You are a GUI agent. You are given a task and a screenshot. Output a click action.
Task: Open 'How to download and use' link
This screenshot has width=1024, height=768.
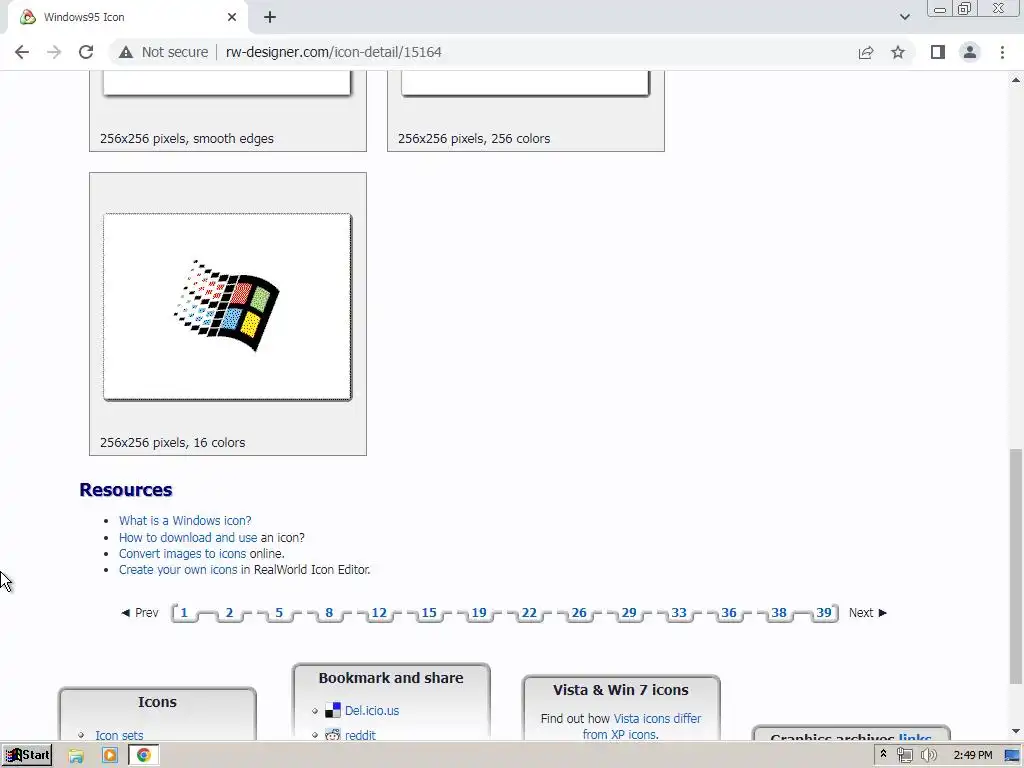click(188, 537)
